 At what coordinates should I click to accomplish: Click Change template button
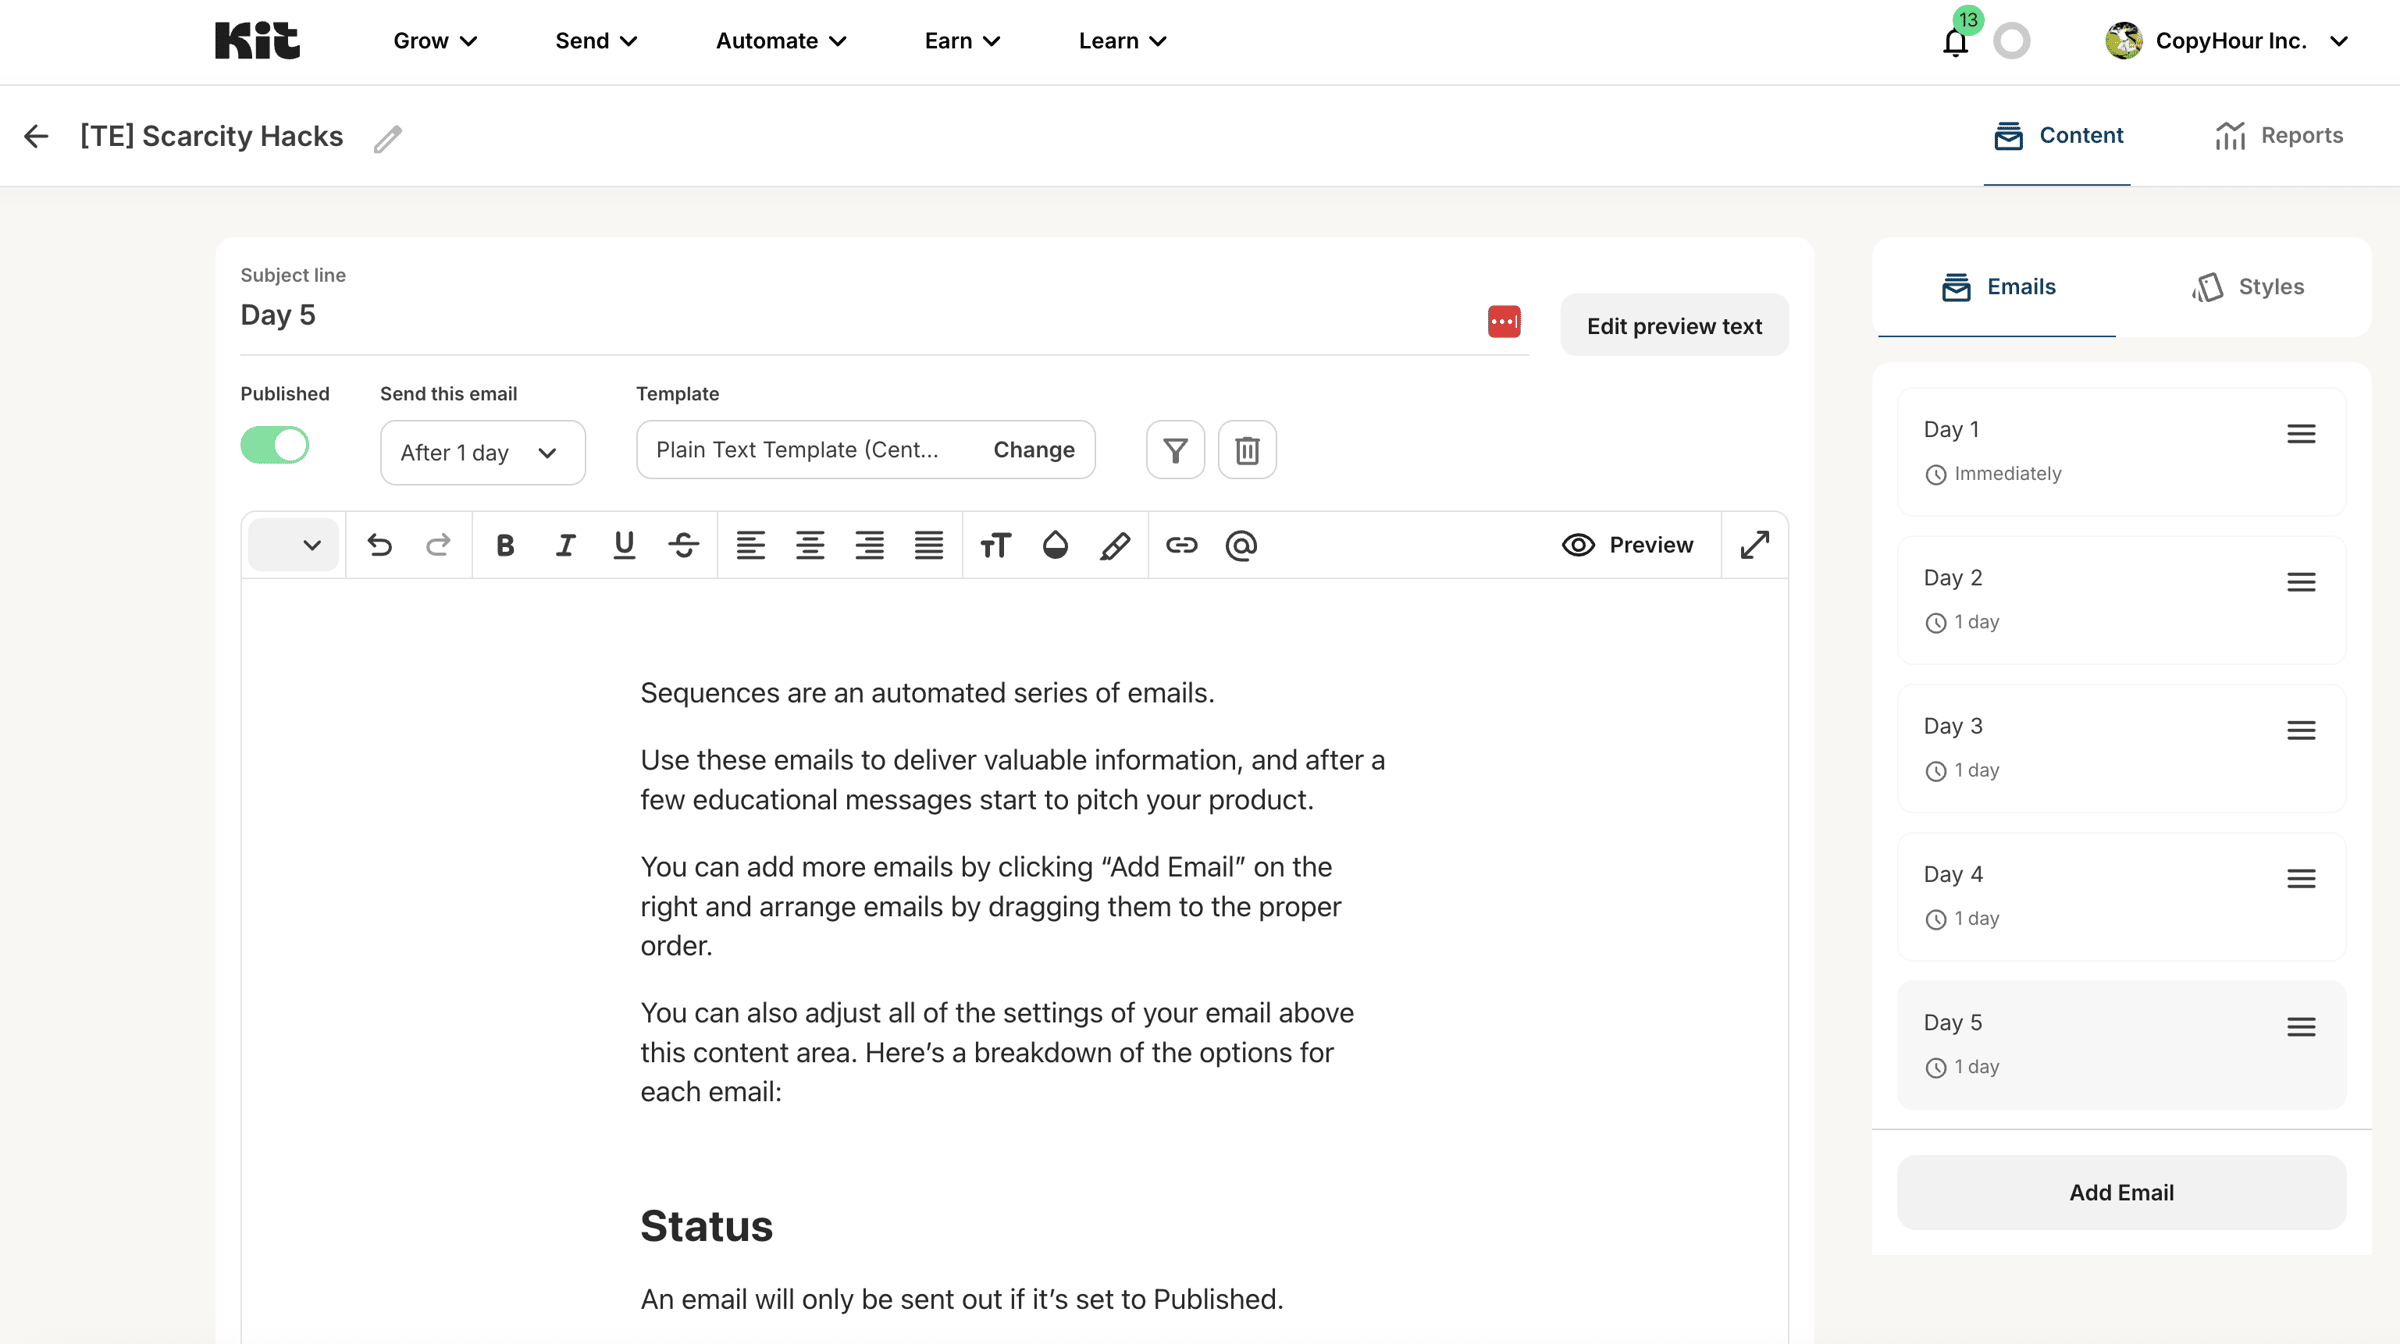tap(1034, 450)
